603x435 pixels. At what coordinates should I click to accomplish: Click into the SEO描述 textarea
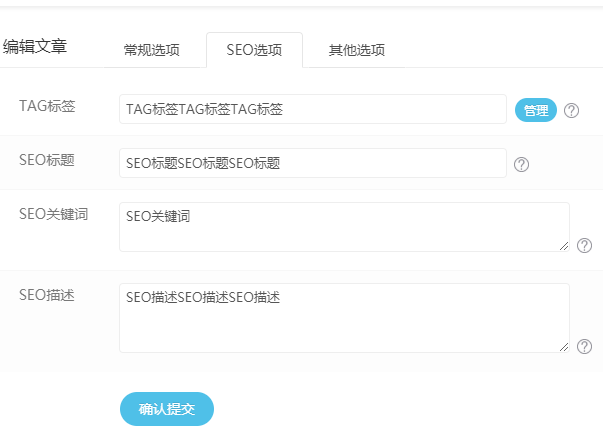pos(344,318)
